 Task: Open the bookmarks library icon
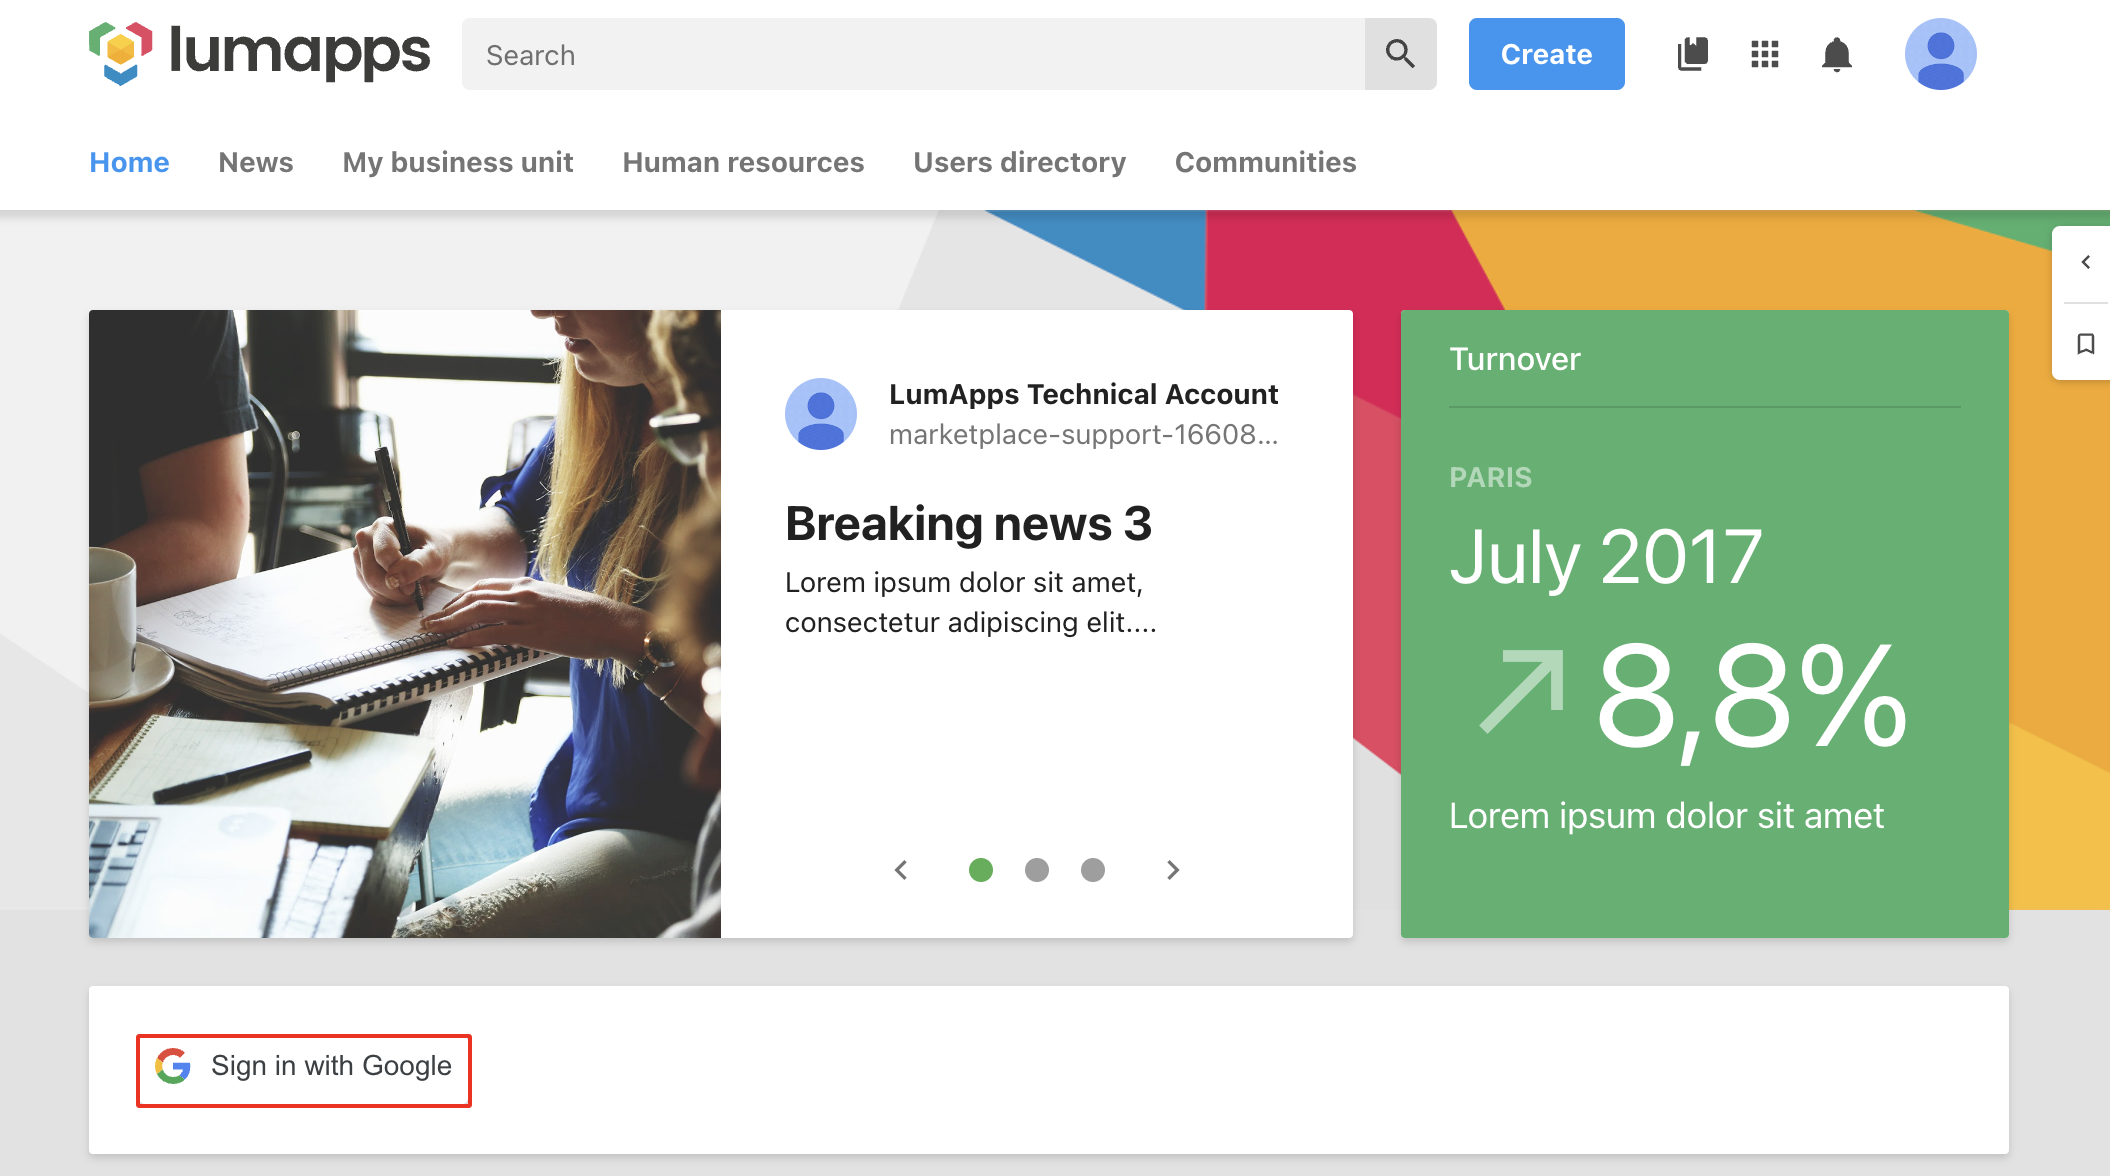(x=1692, y=54)
